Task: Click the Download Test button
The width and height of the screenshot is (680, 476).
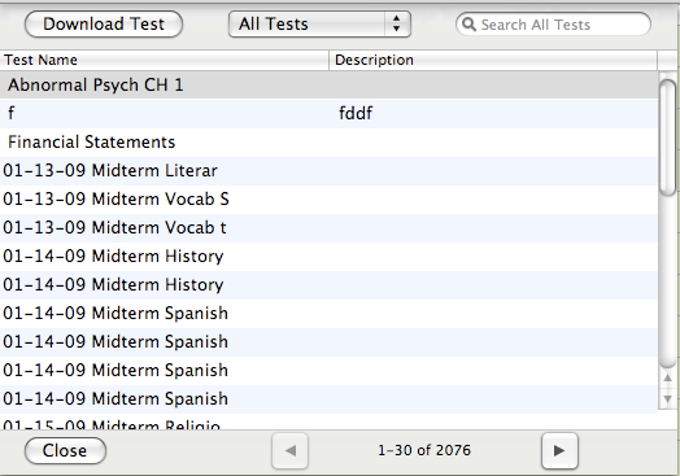Action: point(104,24)
